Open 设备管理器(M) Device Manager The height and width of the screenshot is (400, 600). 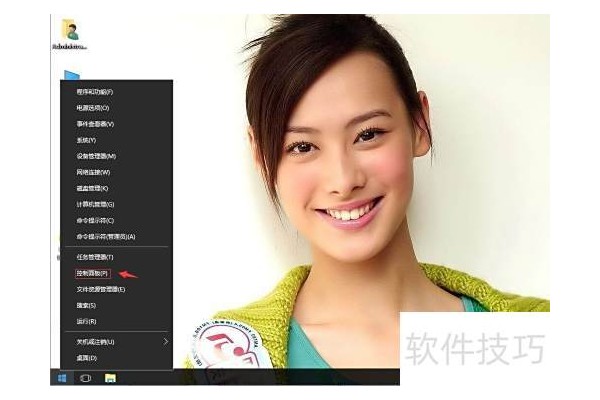pos(116,156)
